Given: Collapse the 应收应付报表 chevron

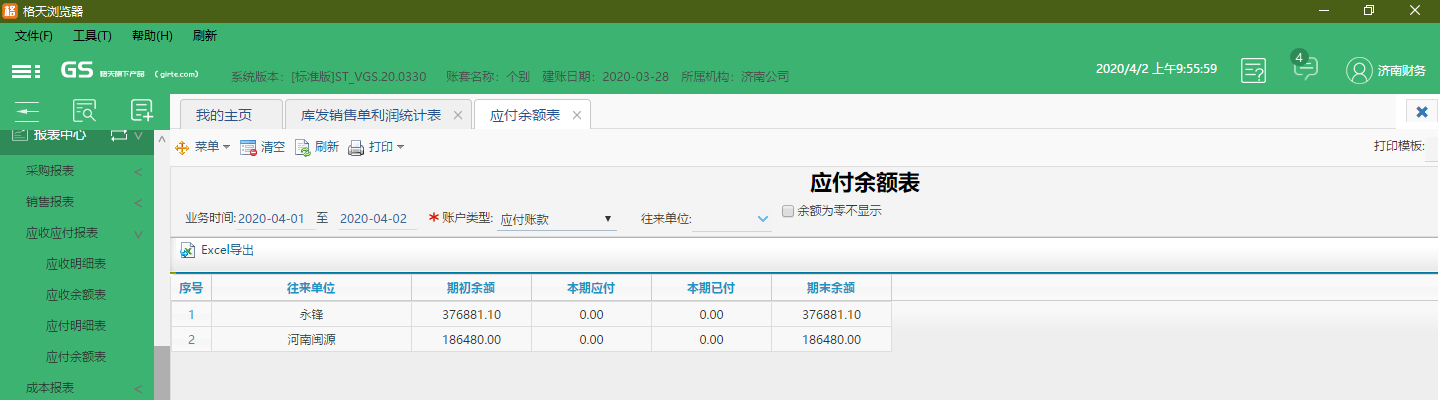Looking at the screenshot, I should 138,233.
